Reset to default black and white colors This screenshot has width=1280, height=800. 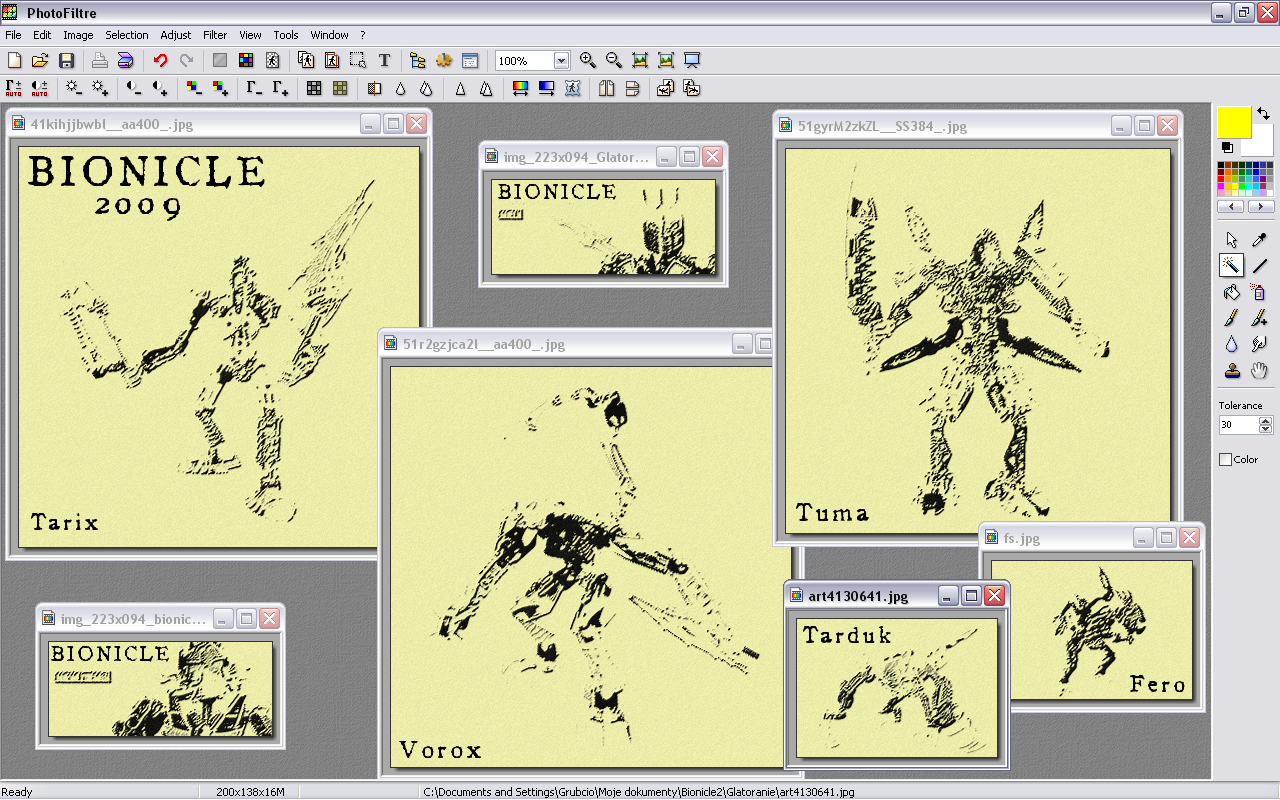click(1227, 147)
